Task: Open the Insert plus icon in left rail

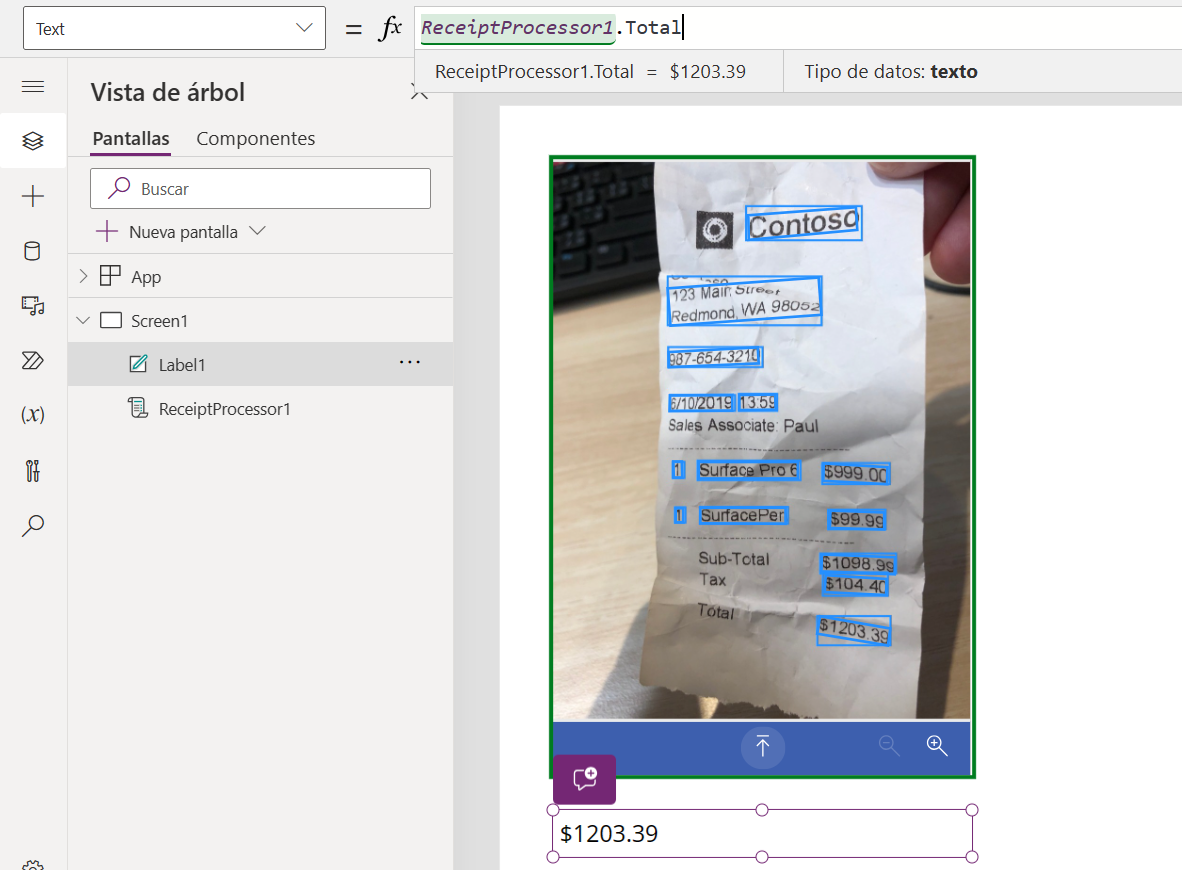Action: [x=32, y=196]
